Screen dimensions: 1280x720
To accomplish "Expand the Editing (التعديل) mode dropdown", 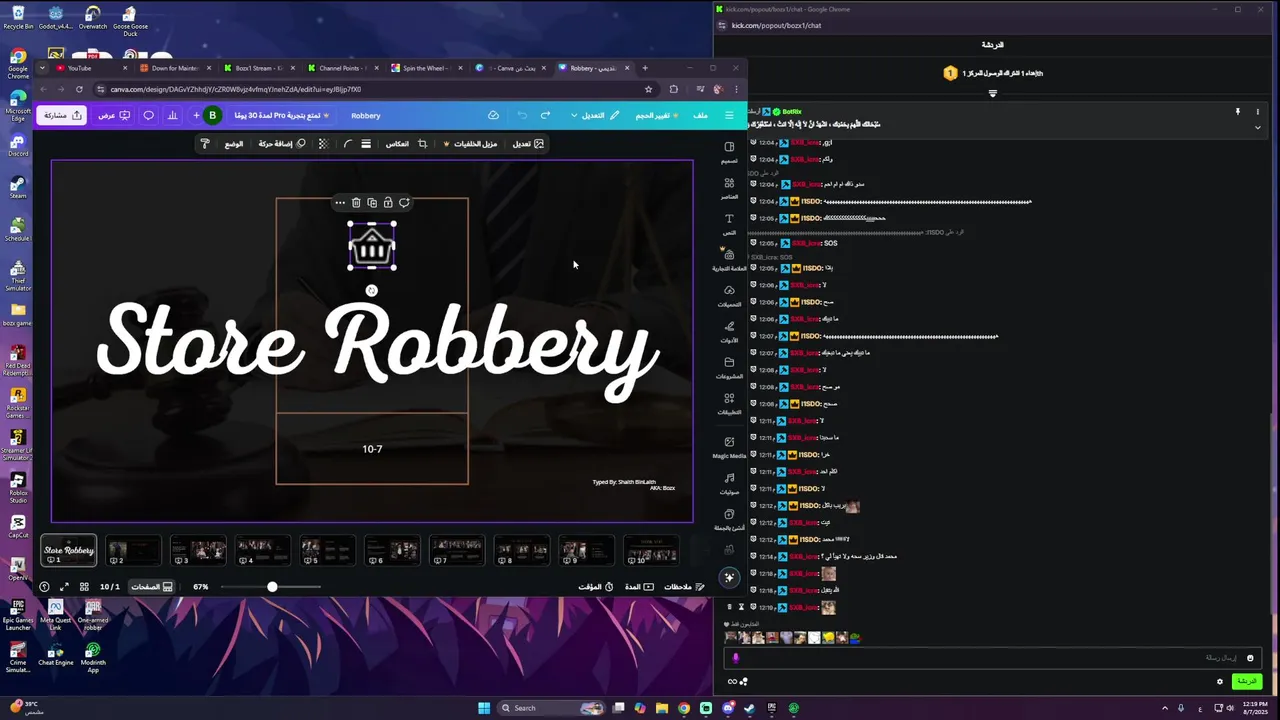I will coord(595,115).
